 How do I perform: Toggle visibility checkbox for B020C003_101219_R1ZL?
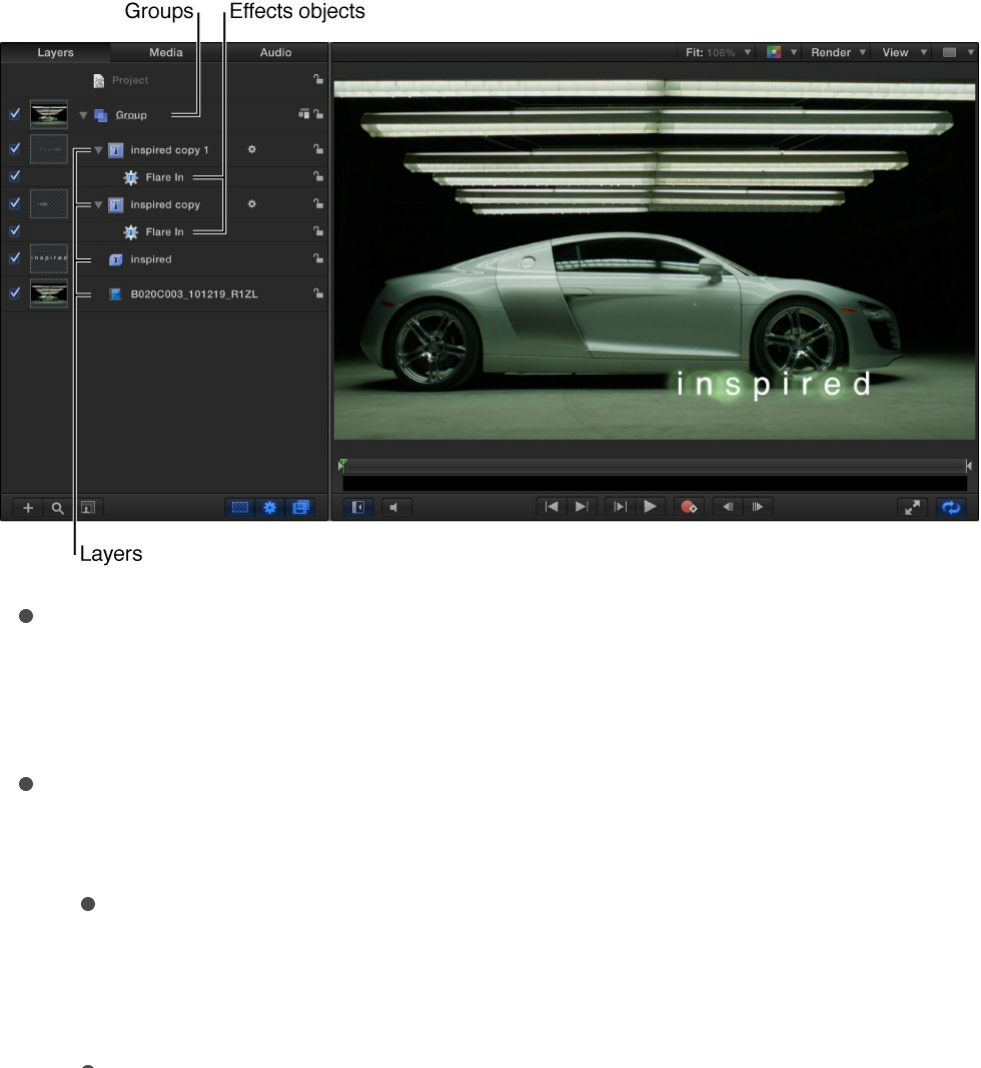click(14, 293)
